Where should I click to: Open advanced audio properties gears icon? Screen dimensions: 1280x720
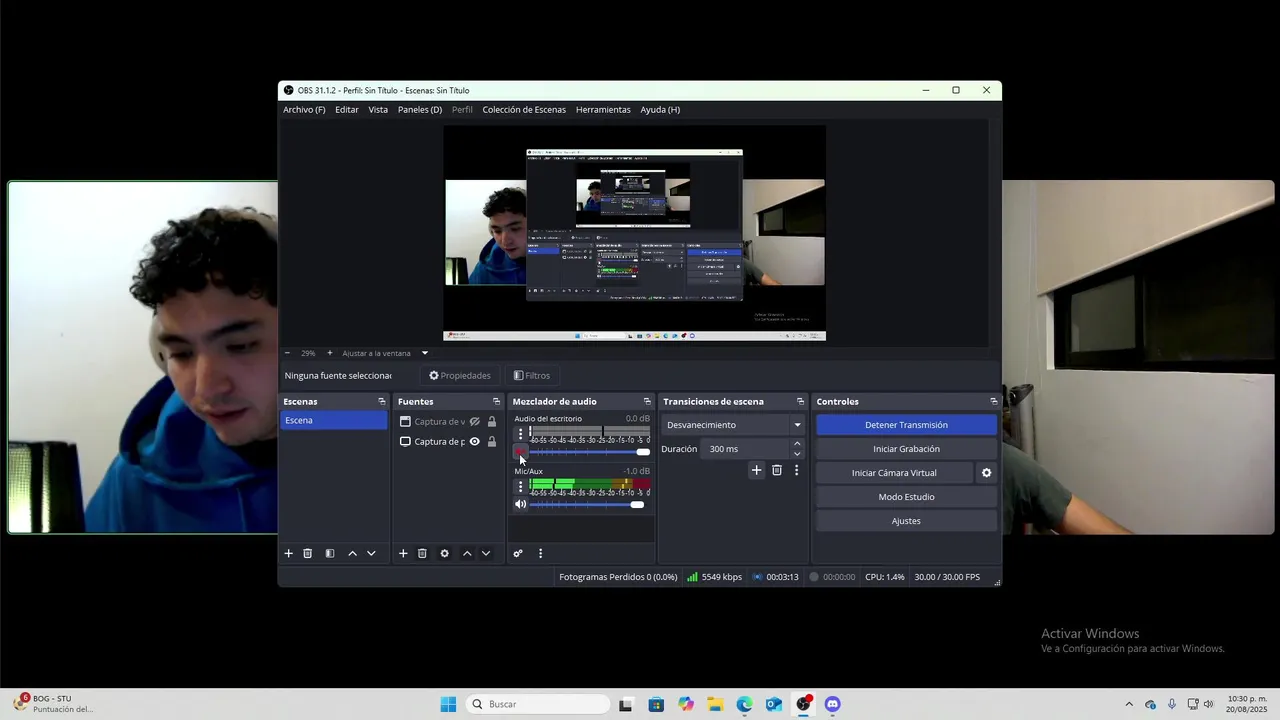click(x=518, y=553)
